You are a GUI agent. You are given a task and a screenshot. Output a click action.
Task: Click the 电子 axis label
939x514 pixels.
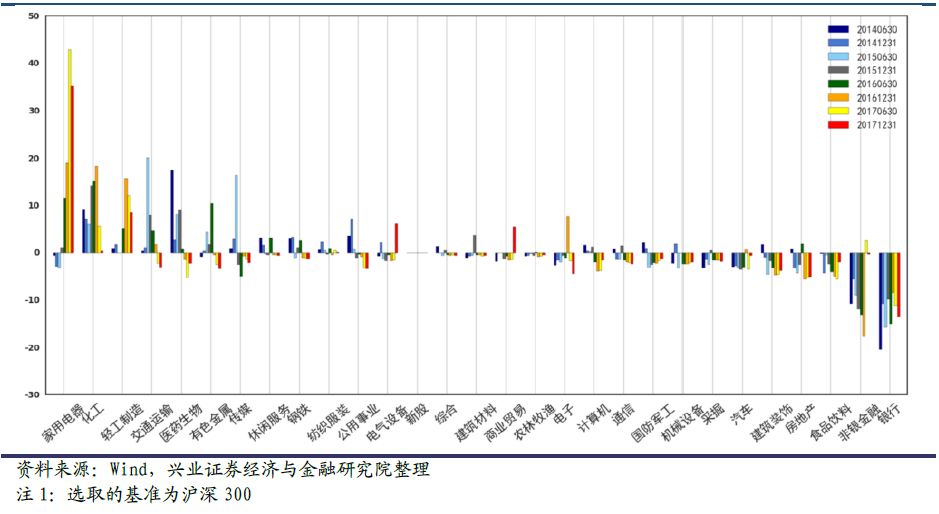[x=565, y=413]
